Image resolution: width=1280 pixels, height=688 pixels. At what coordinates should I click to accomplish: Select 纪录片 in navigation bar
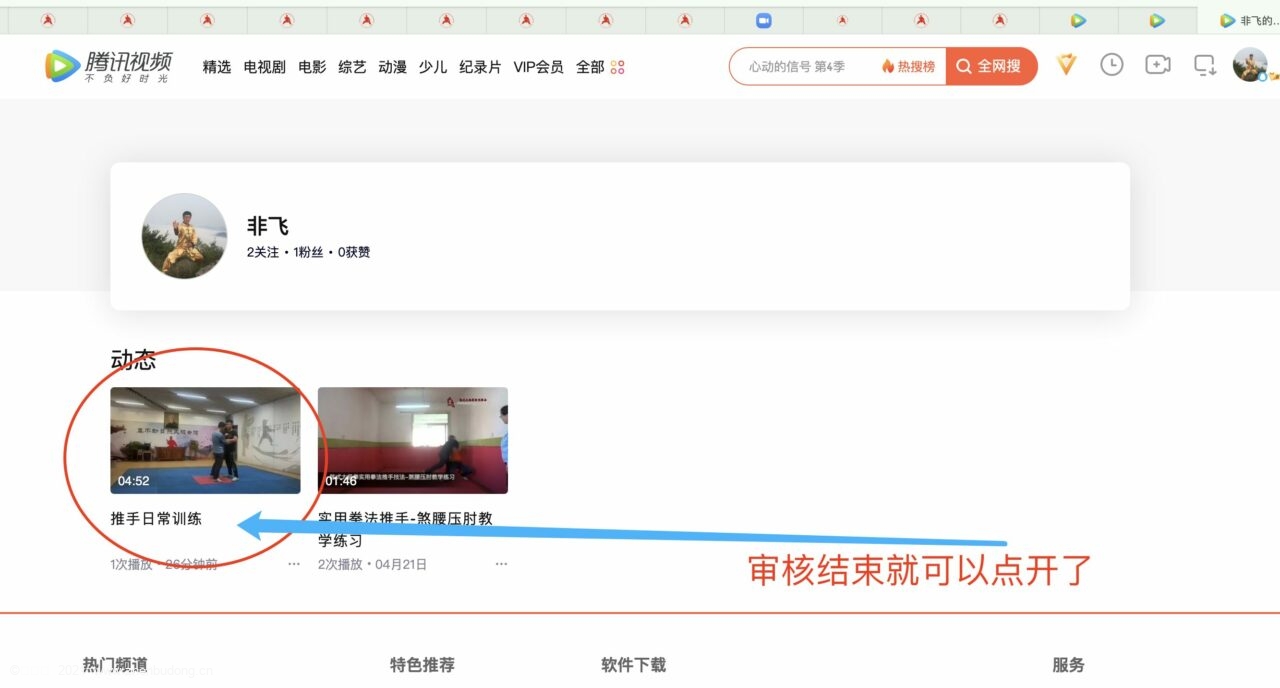pyautogui.click(x=480, y=67)
